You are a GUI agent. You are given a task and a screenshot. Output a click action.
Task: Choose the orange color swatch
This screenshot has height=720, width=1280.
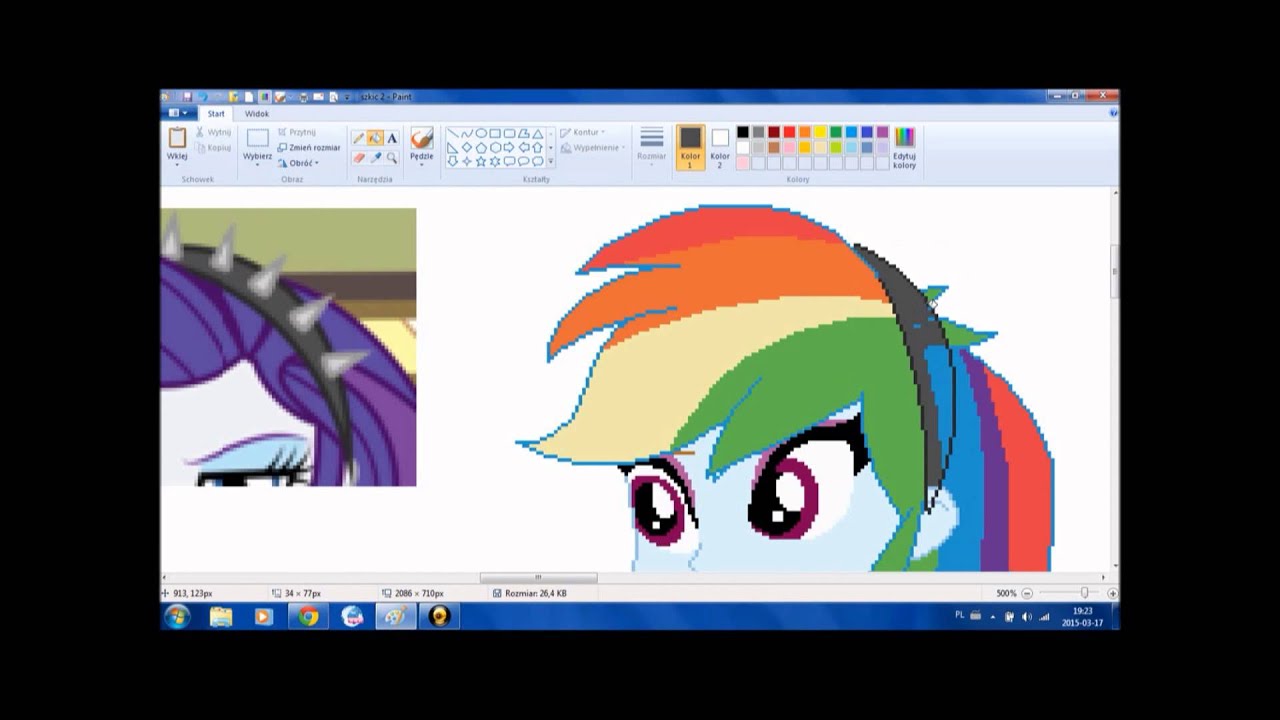tap(805, 132)
